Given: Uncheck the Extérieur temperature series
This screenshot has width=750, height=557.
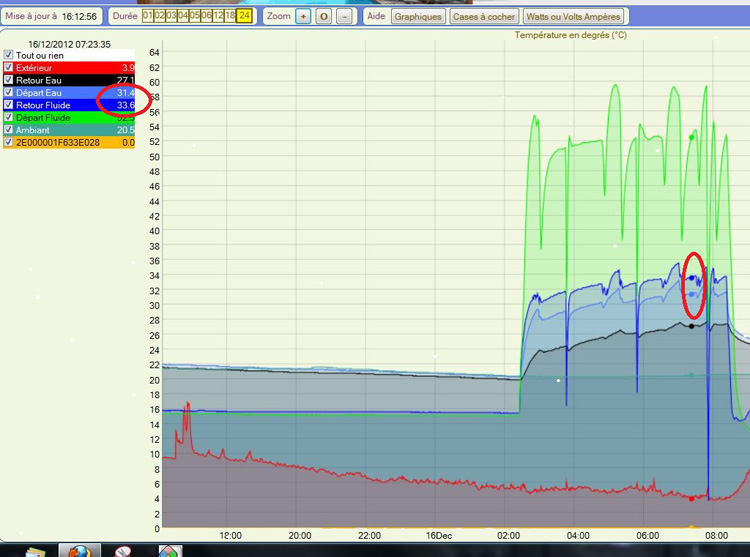Looking at the screenshot, I should click(x=9, y=67).
